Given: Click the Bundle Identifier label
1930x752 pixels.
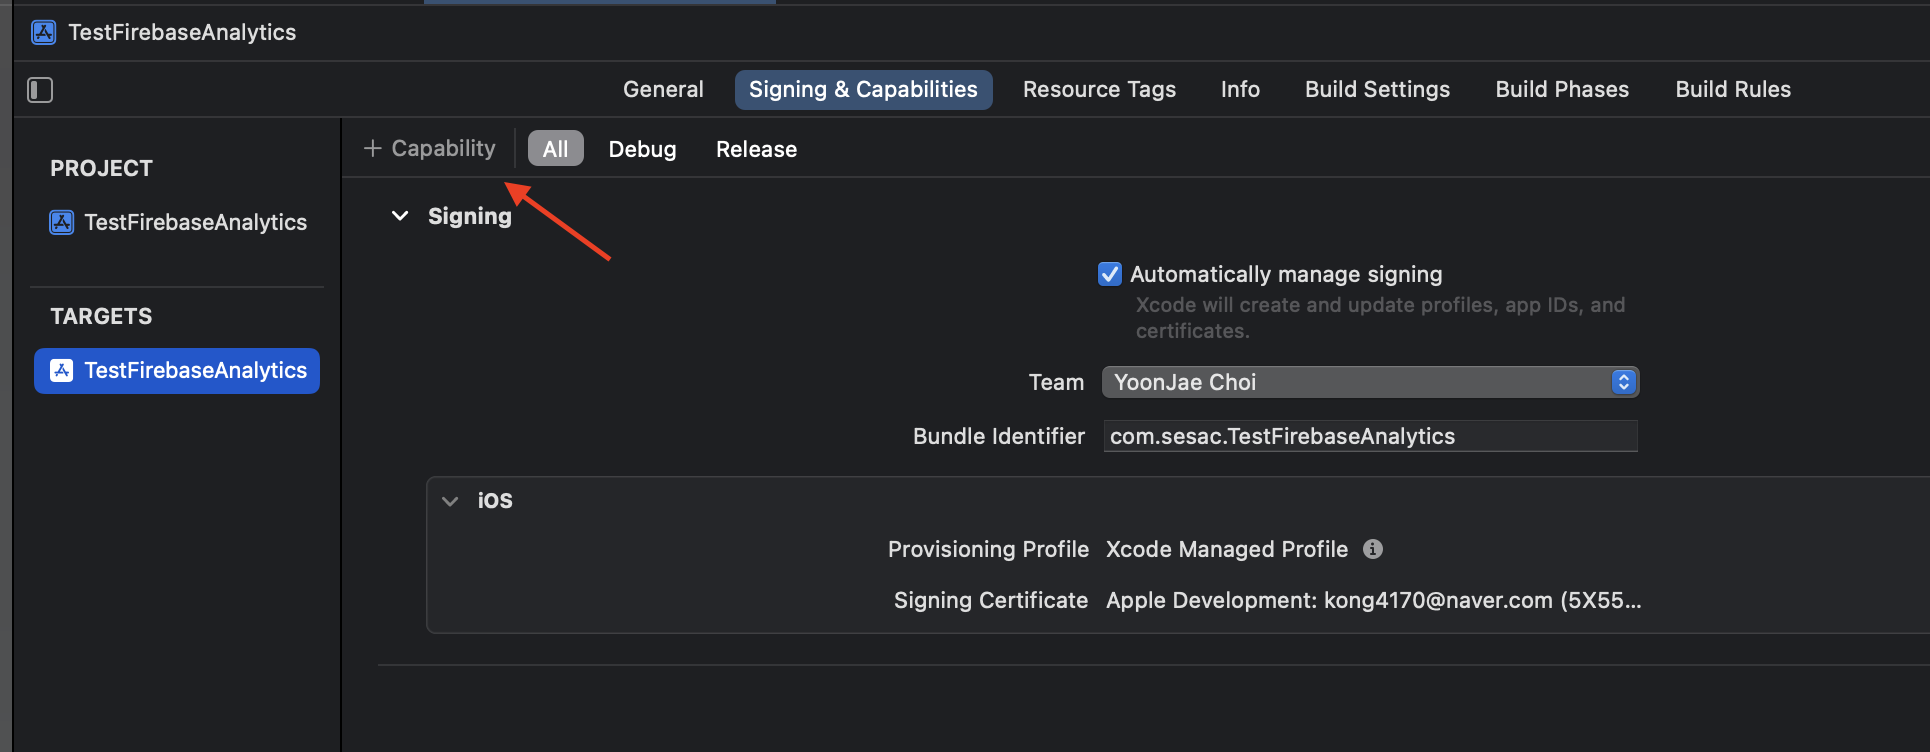Looking at the screenshot, I should click(998, 436).
